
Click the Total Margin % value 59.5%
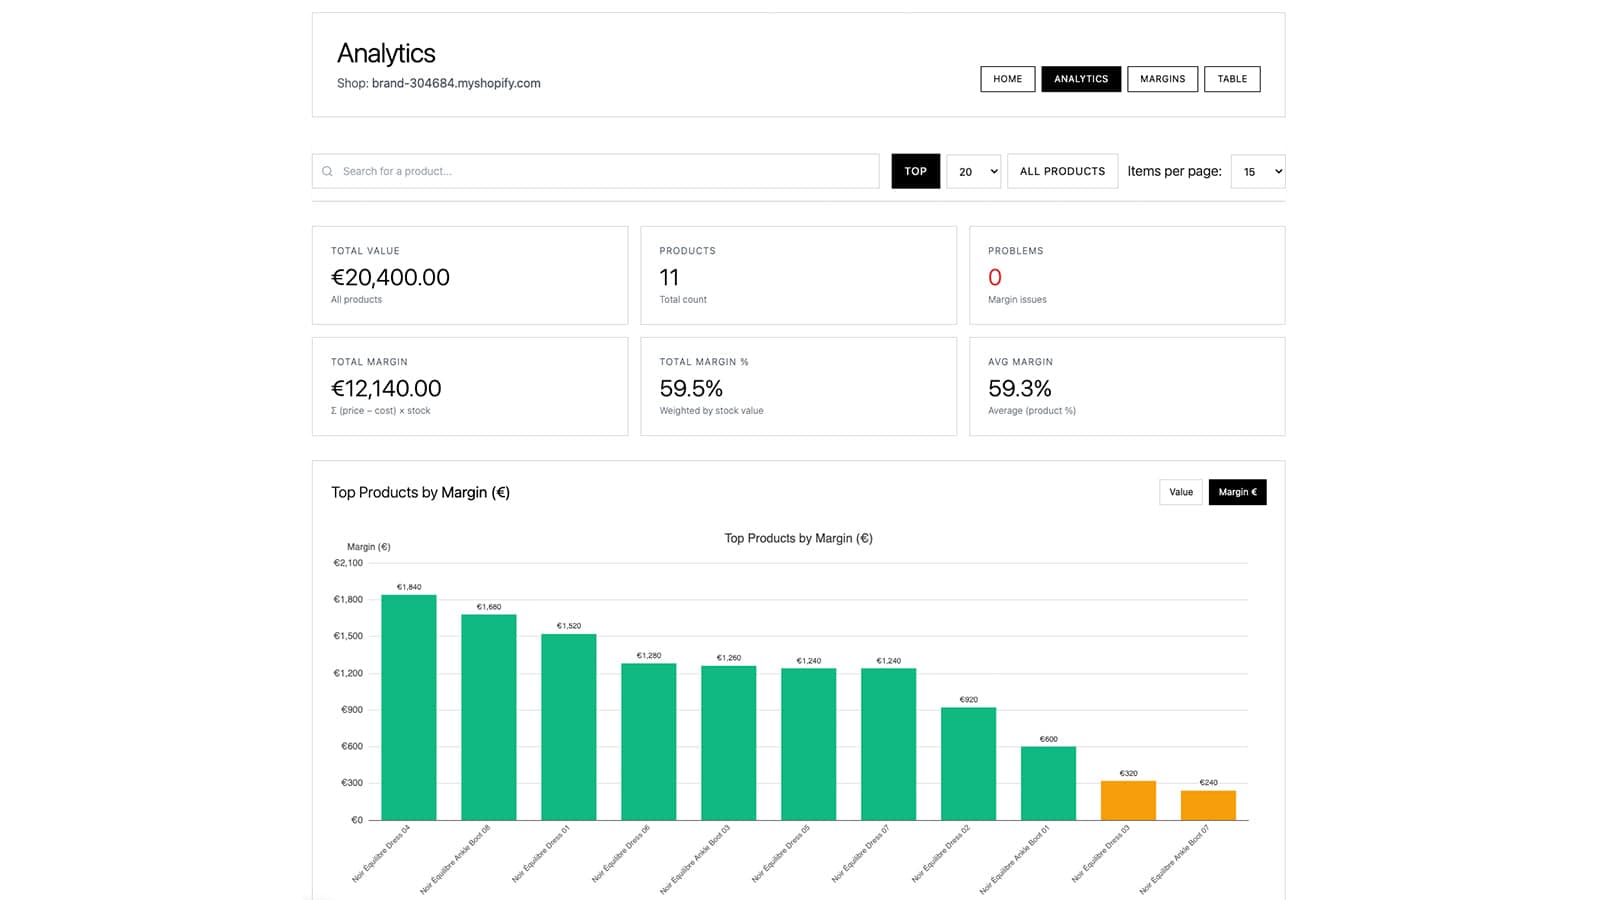[691, 388]
